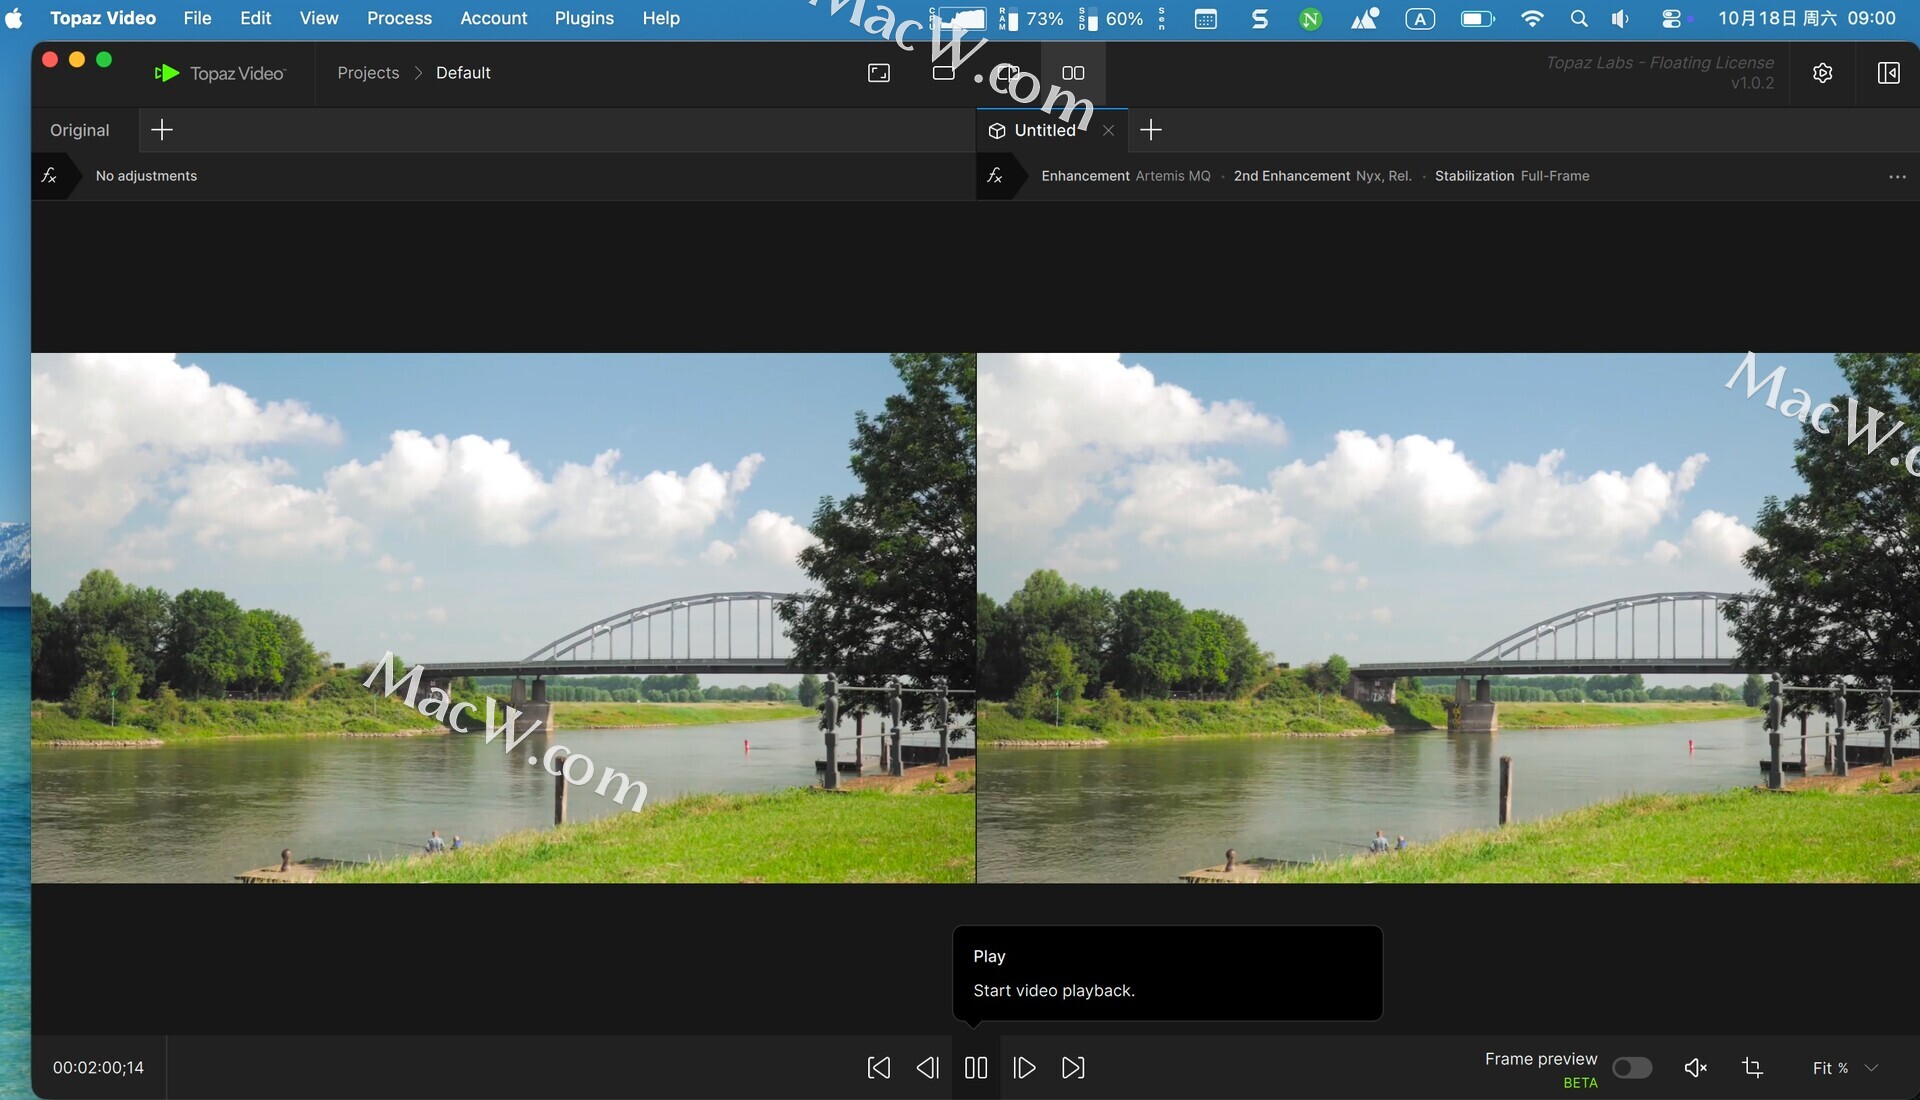The width and height of the screenshot is (1920, 1100).
Task: Toggle the right sidebar panel icon
Action: pos(1888,73)
